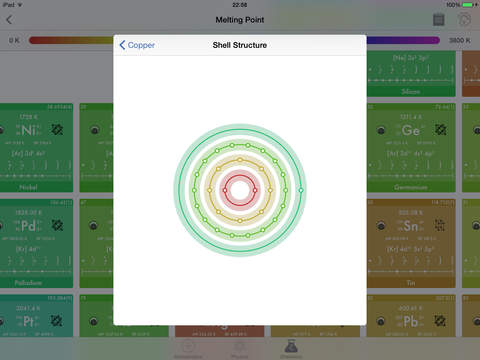The image size is (480, 360).
Task: Tap the atom sphere icon on Pb tile
Action: coord(381,321)
